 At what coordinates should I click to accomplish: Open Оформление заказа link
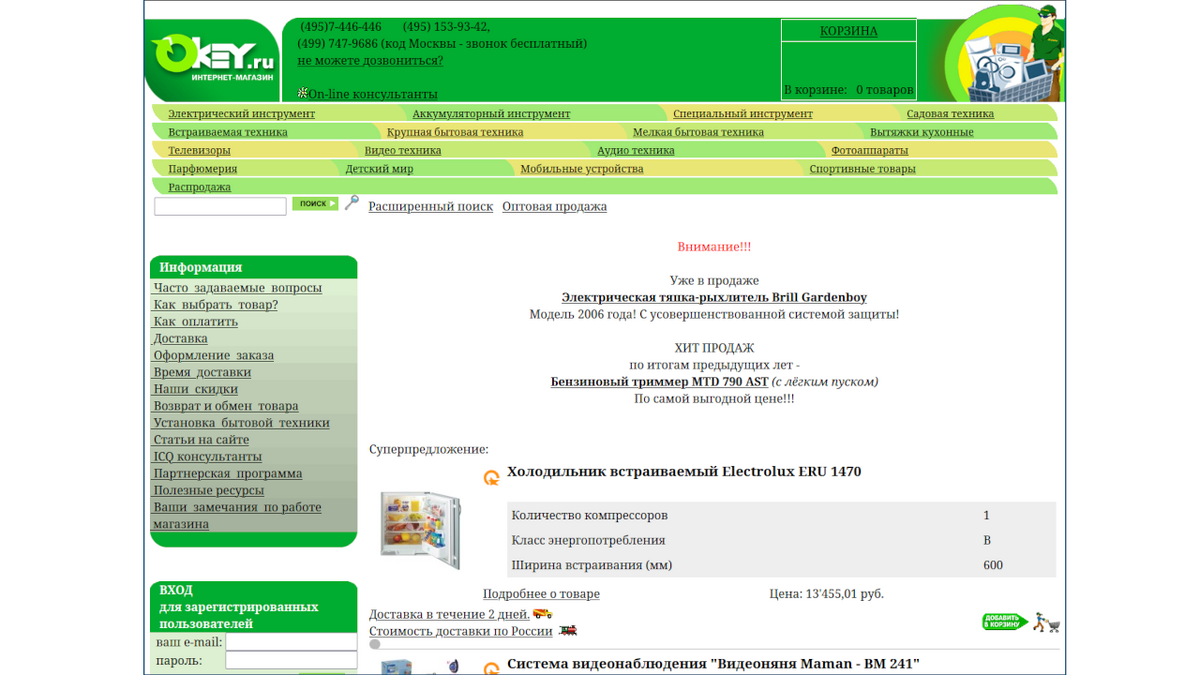coord(213,356)
